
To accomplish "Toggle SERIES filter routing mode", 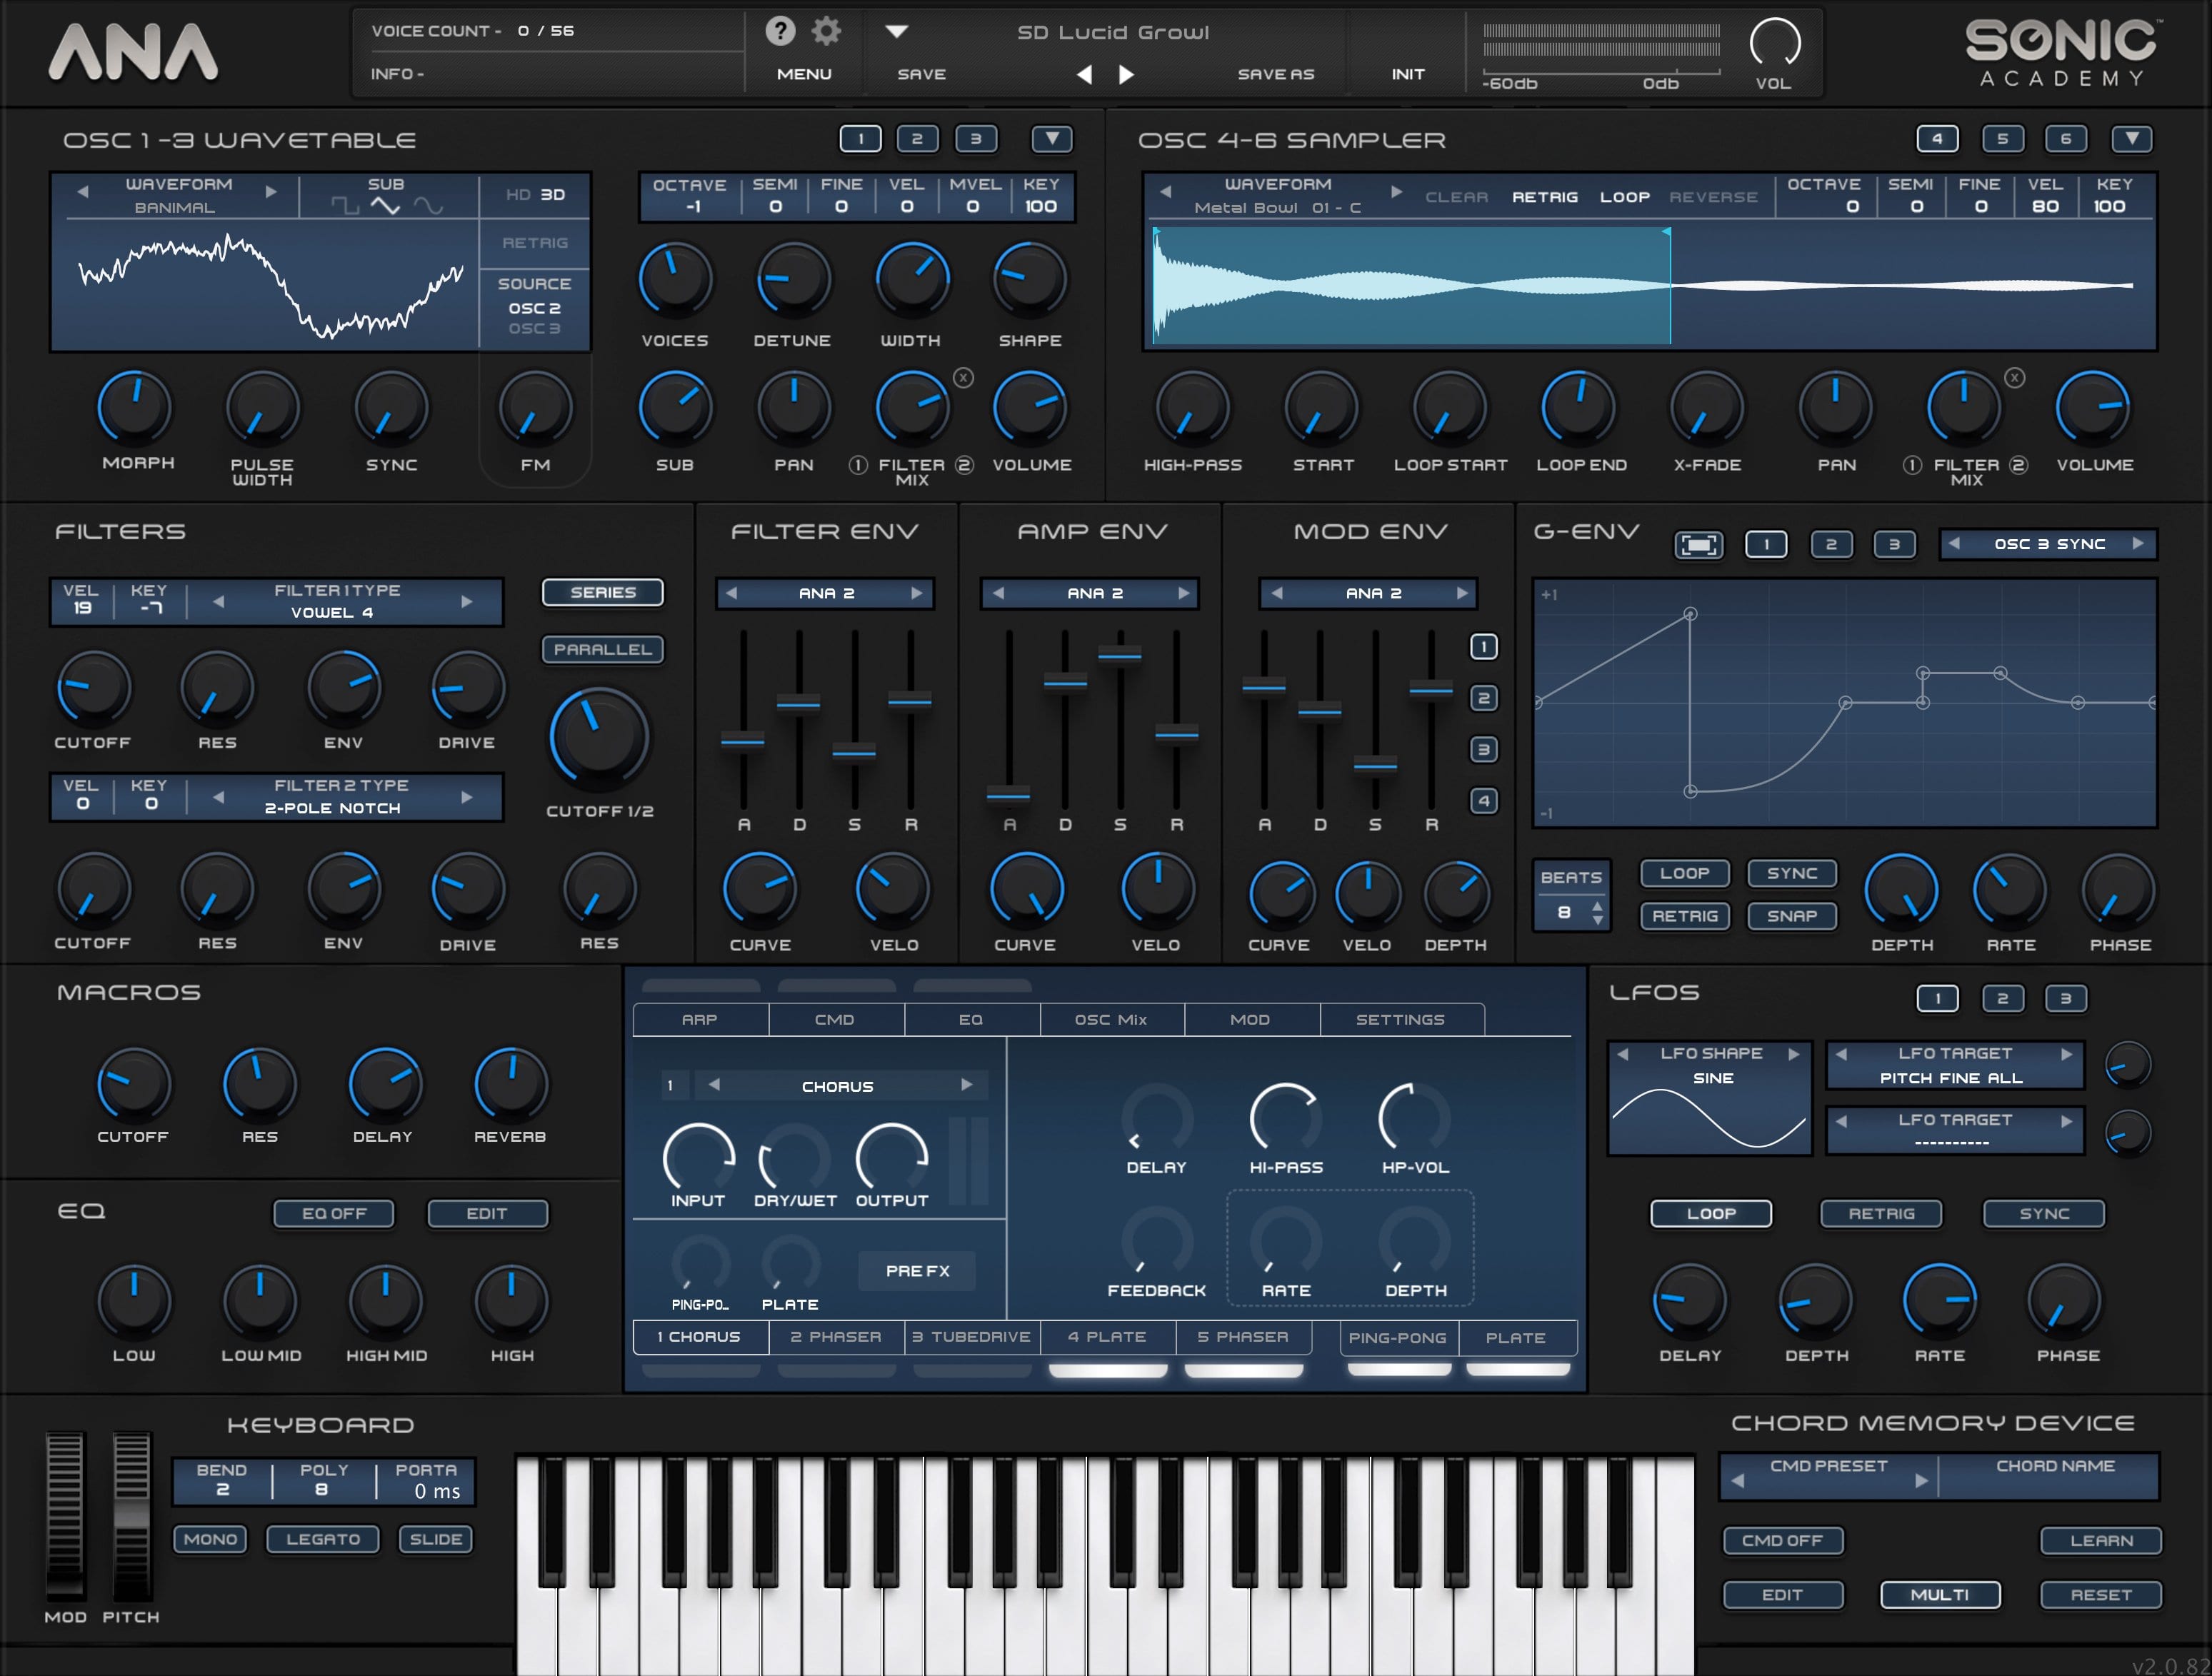I will [602, 591].
